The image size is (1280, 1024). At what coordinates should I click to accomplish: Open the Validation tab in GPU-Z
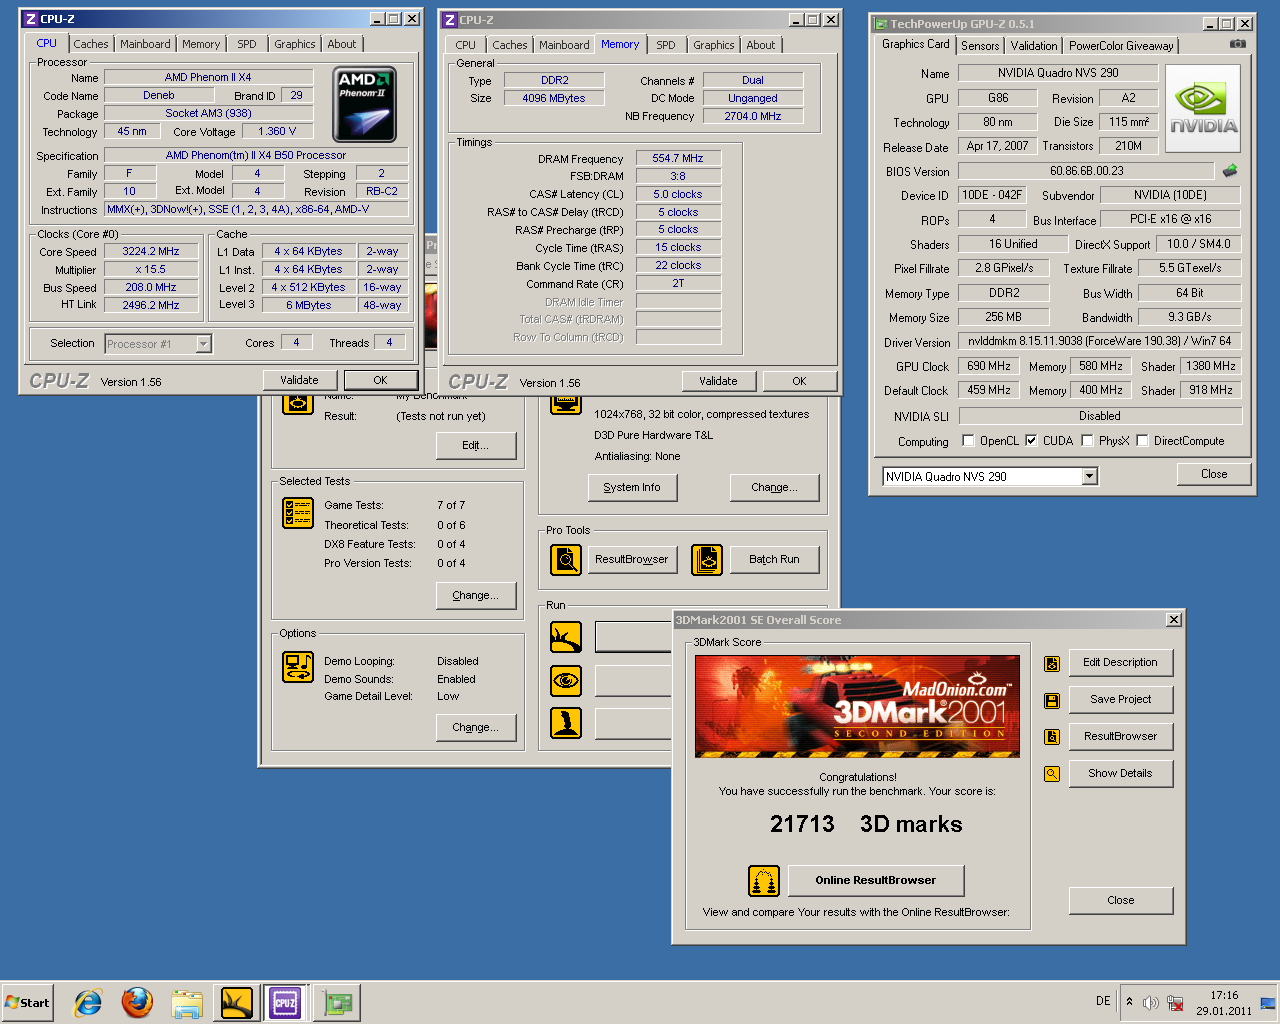(1034, 46)
